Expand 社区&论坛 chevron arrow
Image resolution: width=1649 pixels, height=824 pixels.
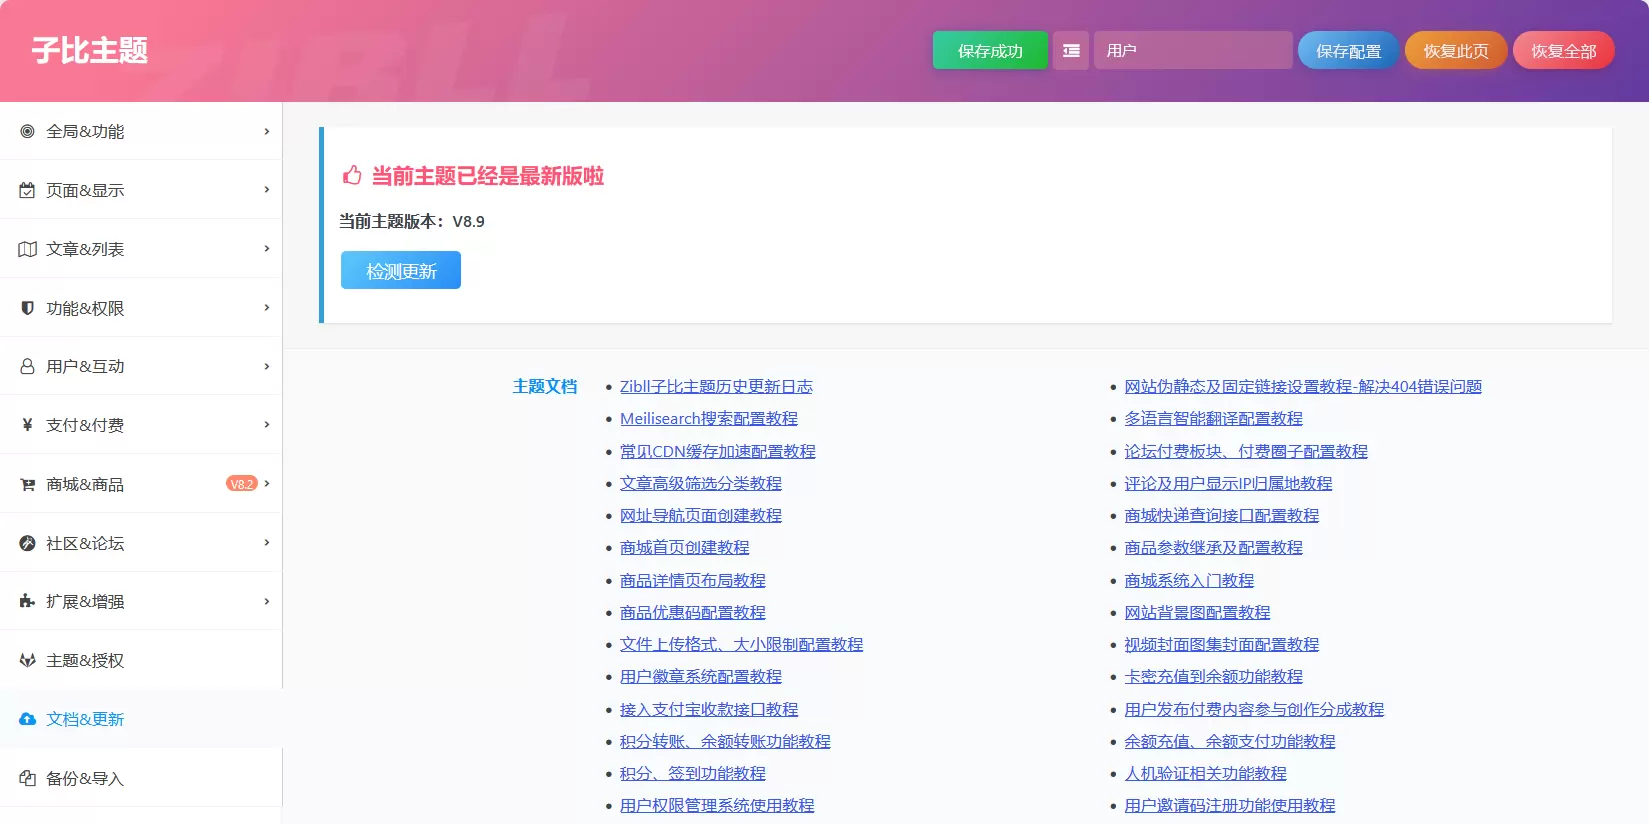(x=267, y=543)
